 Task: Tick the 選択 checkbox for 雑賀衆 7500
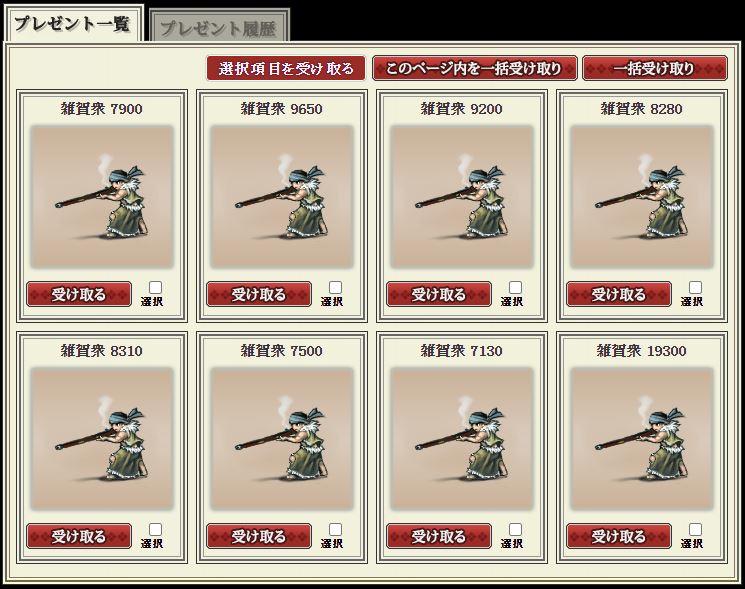click(335, 530)
